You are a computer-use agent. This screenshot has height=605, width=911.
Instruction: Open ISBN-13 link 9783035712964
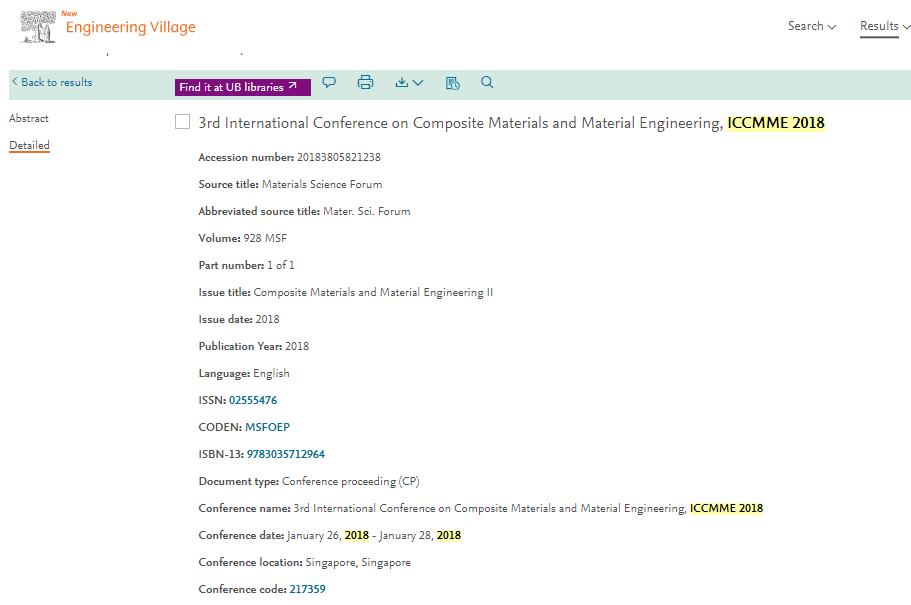[286, 454]
